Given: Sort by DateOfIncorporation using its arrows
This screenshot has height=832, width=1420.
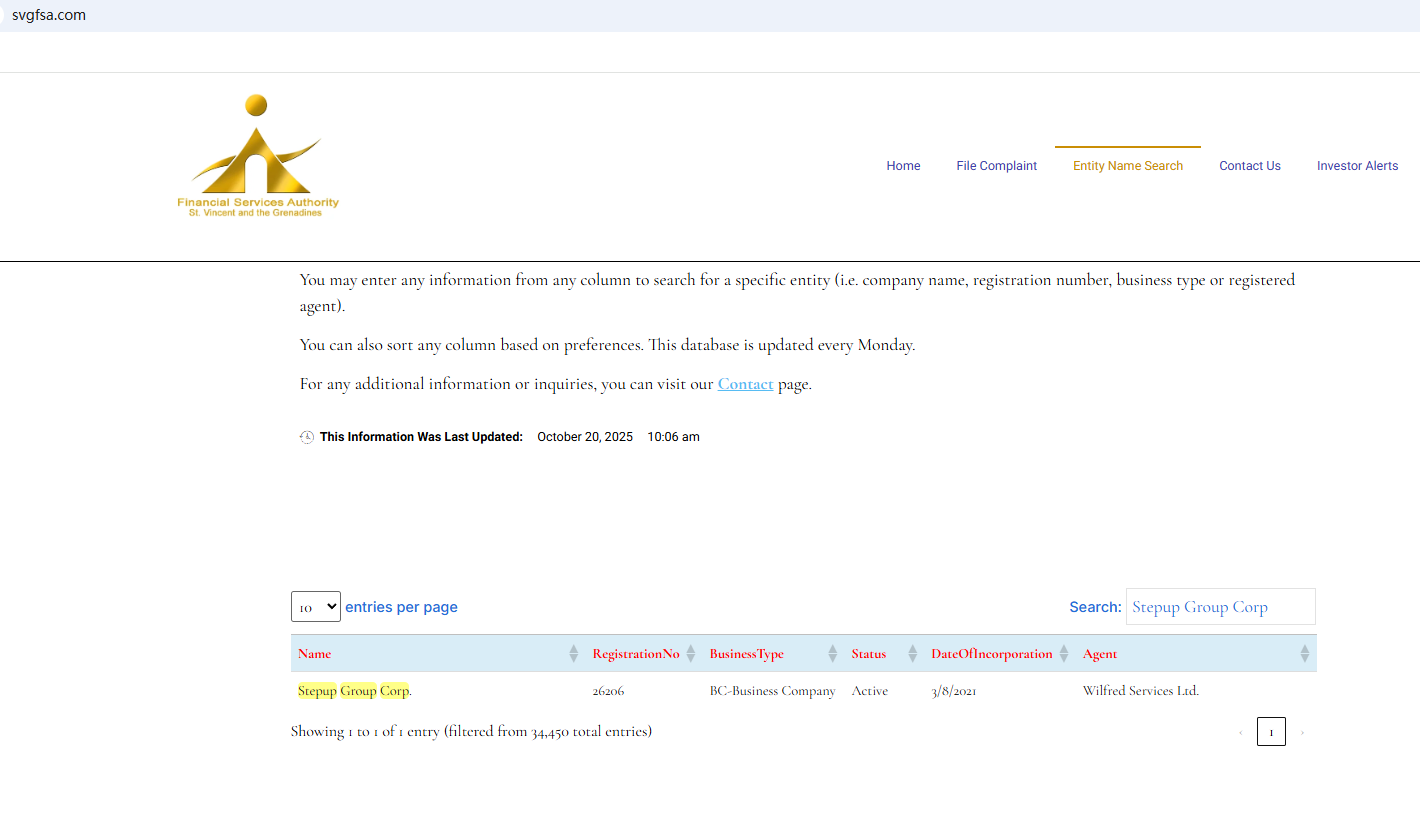Looking at the screenshot, I should (x=1064, y=654).
